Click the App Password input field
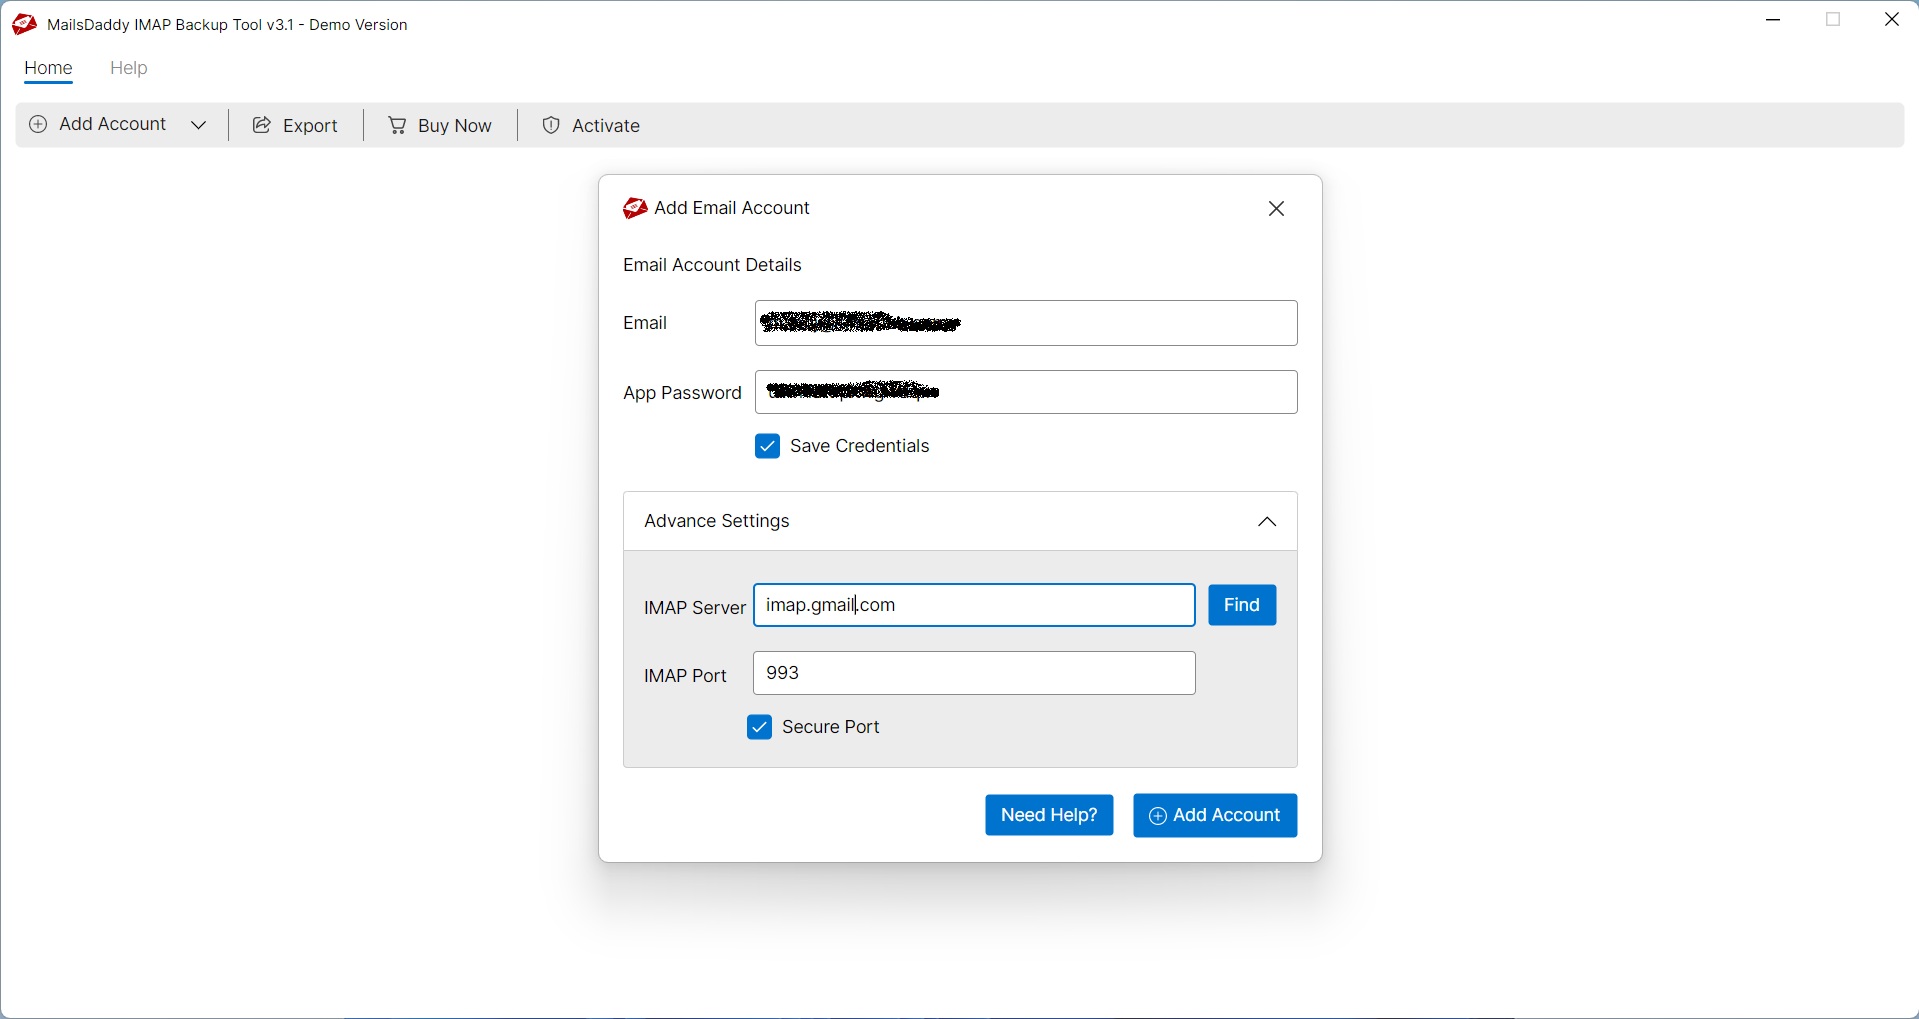The height and width of the screenshot is (1019, 1919). (x=1026, y=392)
